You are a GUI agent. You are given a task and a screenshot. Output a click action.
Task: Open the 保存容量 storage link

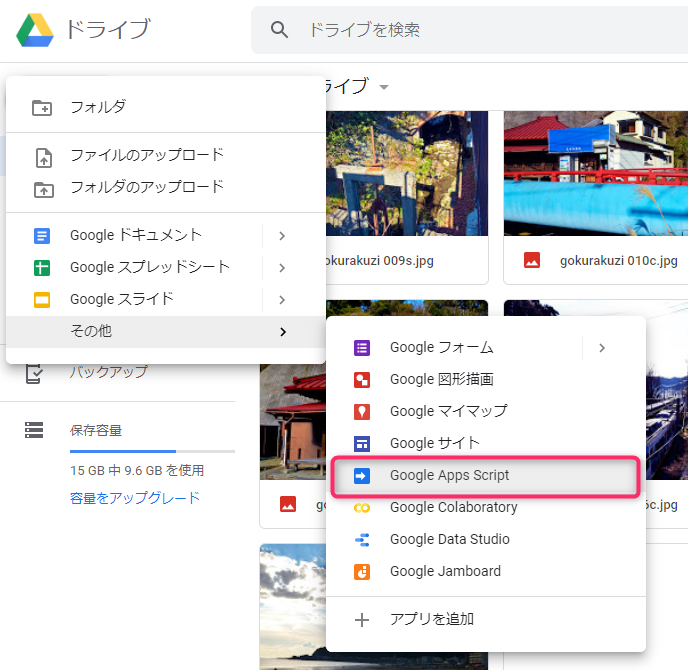click(96, 430)
